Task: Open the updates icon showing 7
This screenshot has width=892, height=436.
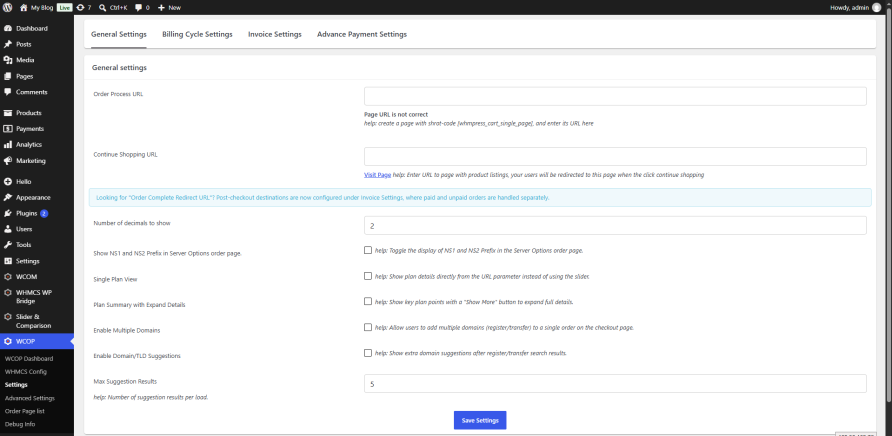Action: pos(80,8)
